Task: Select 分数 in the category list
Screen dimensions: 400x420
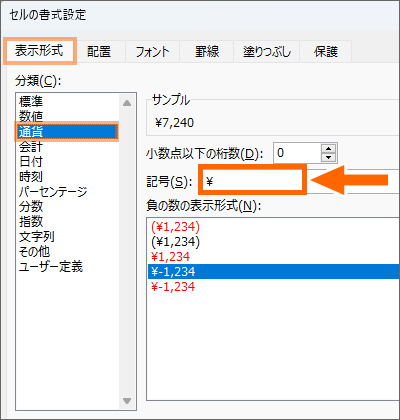Action: (x=68, y=207)
